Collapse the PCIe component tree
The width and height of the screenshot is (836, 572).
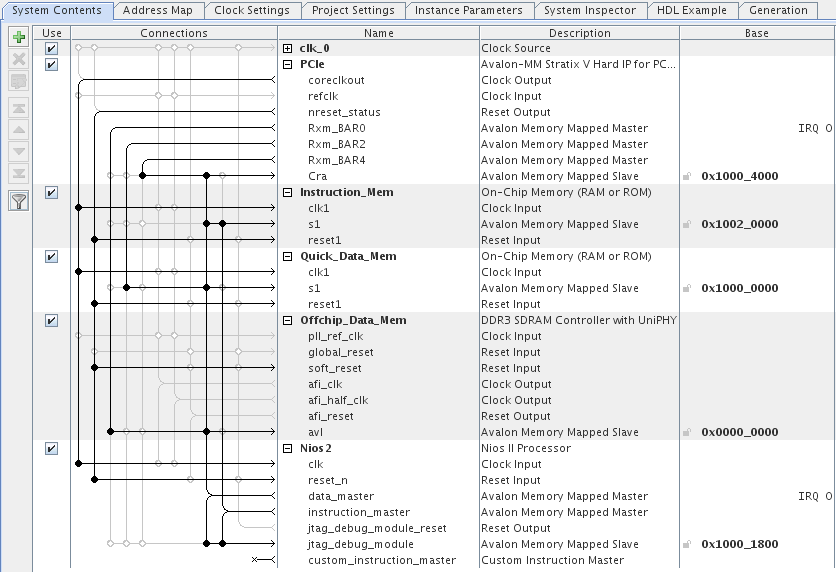pos(288,65)
